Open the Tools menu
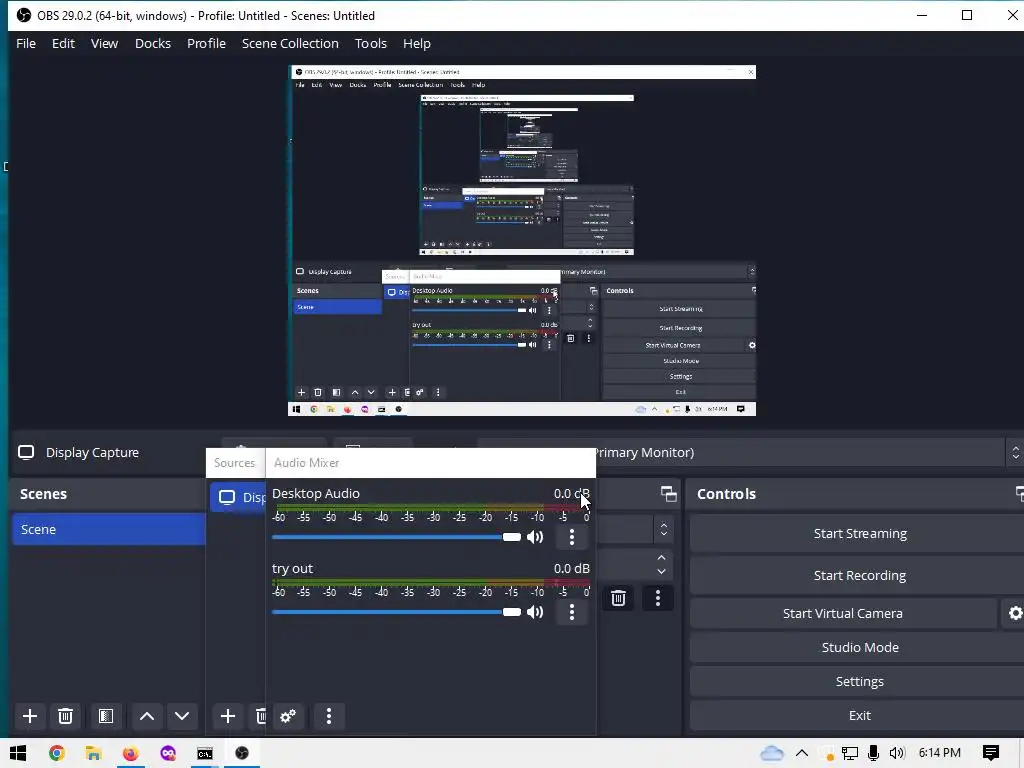 click(371, 43)
